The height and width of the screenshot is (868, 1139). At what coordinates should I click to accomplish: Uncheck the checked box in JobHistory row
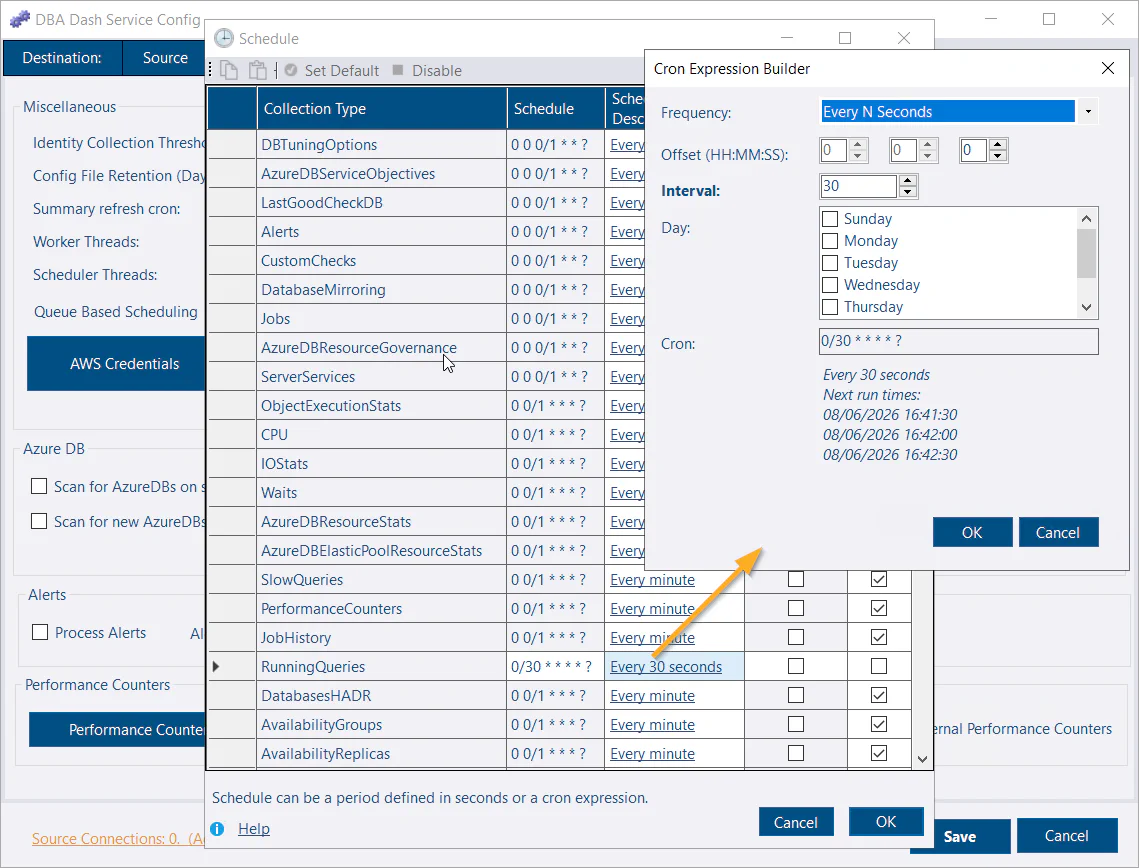click(879, 637)
